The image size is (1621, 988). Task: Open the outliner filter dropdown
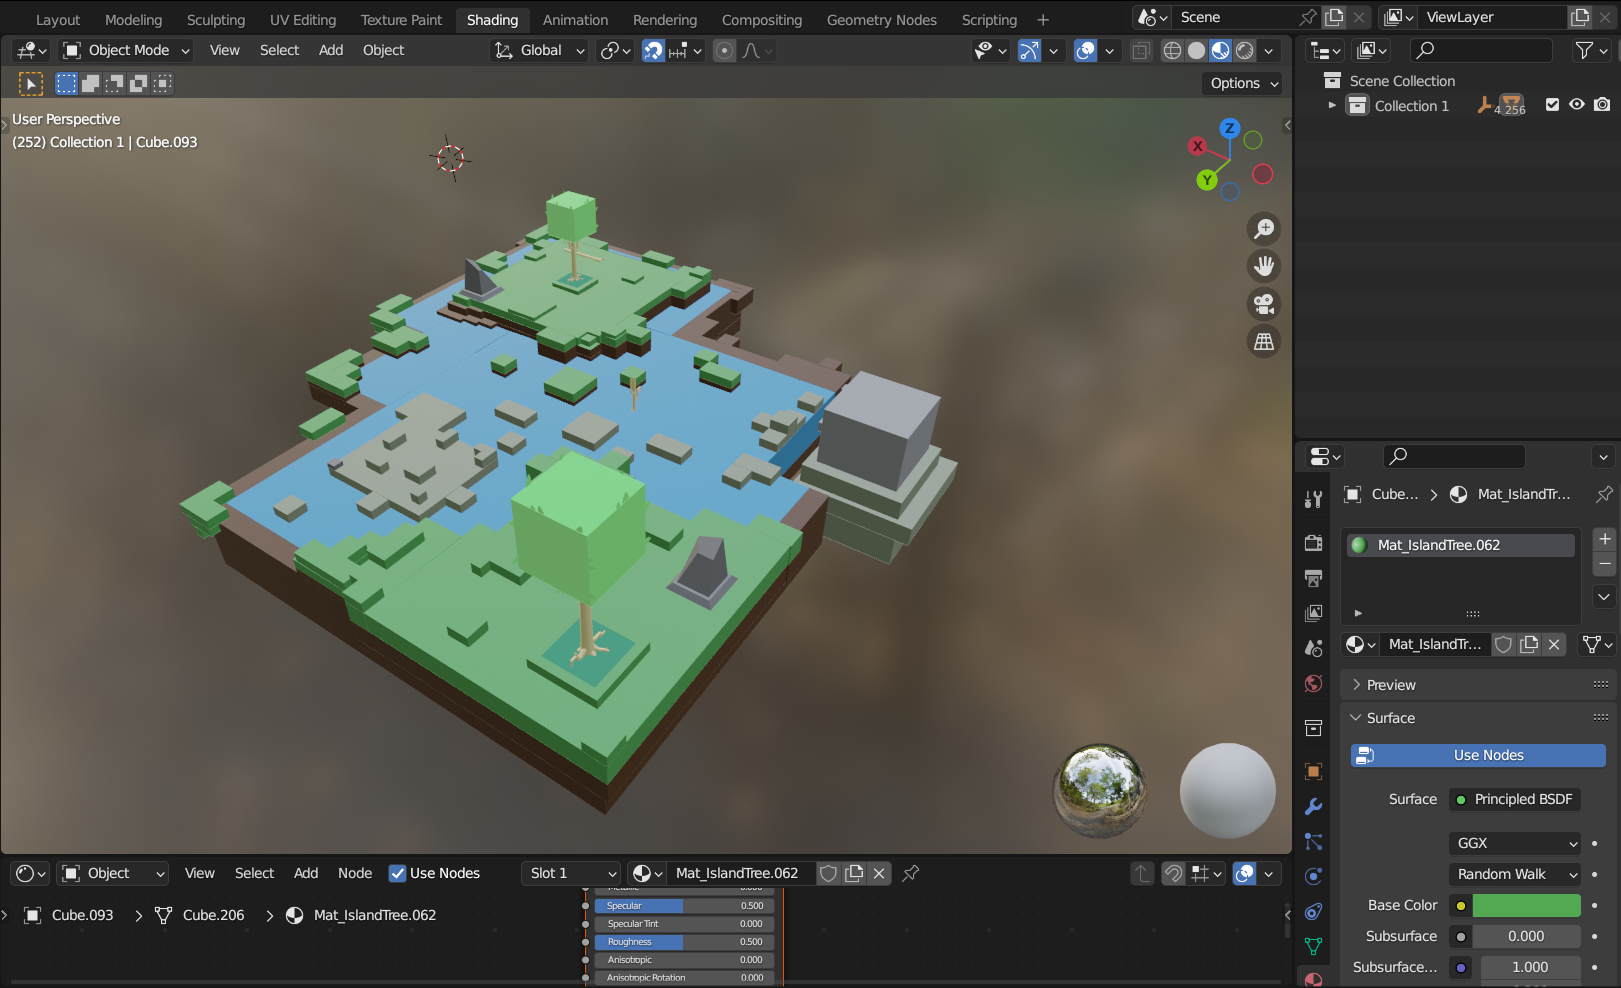[x=1592, y=50]
